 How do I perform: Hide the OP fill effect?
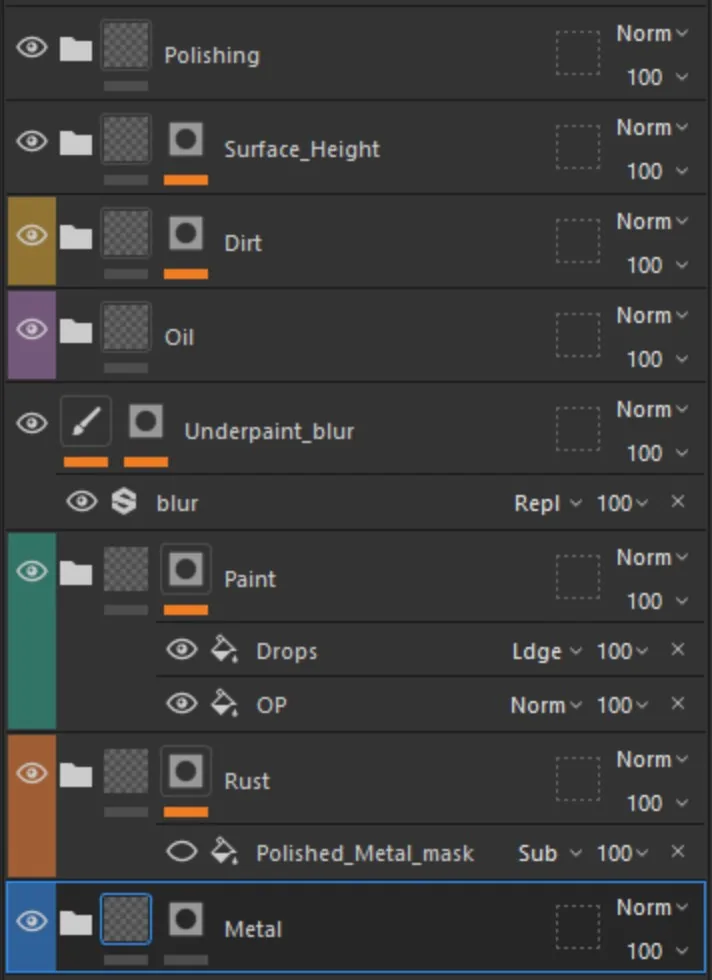[x=182, y=703]
